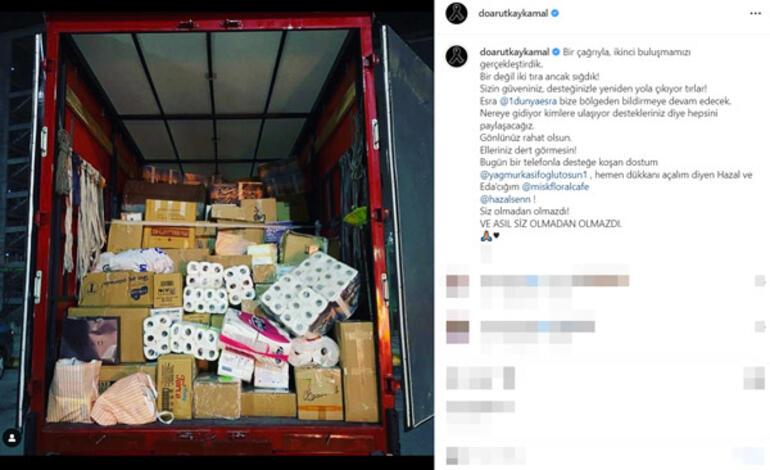Open second blurred commenter's avatar
This screenshot has height=470, width=770.
[x=457, y=332]
